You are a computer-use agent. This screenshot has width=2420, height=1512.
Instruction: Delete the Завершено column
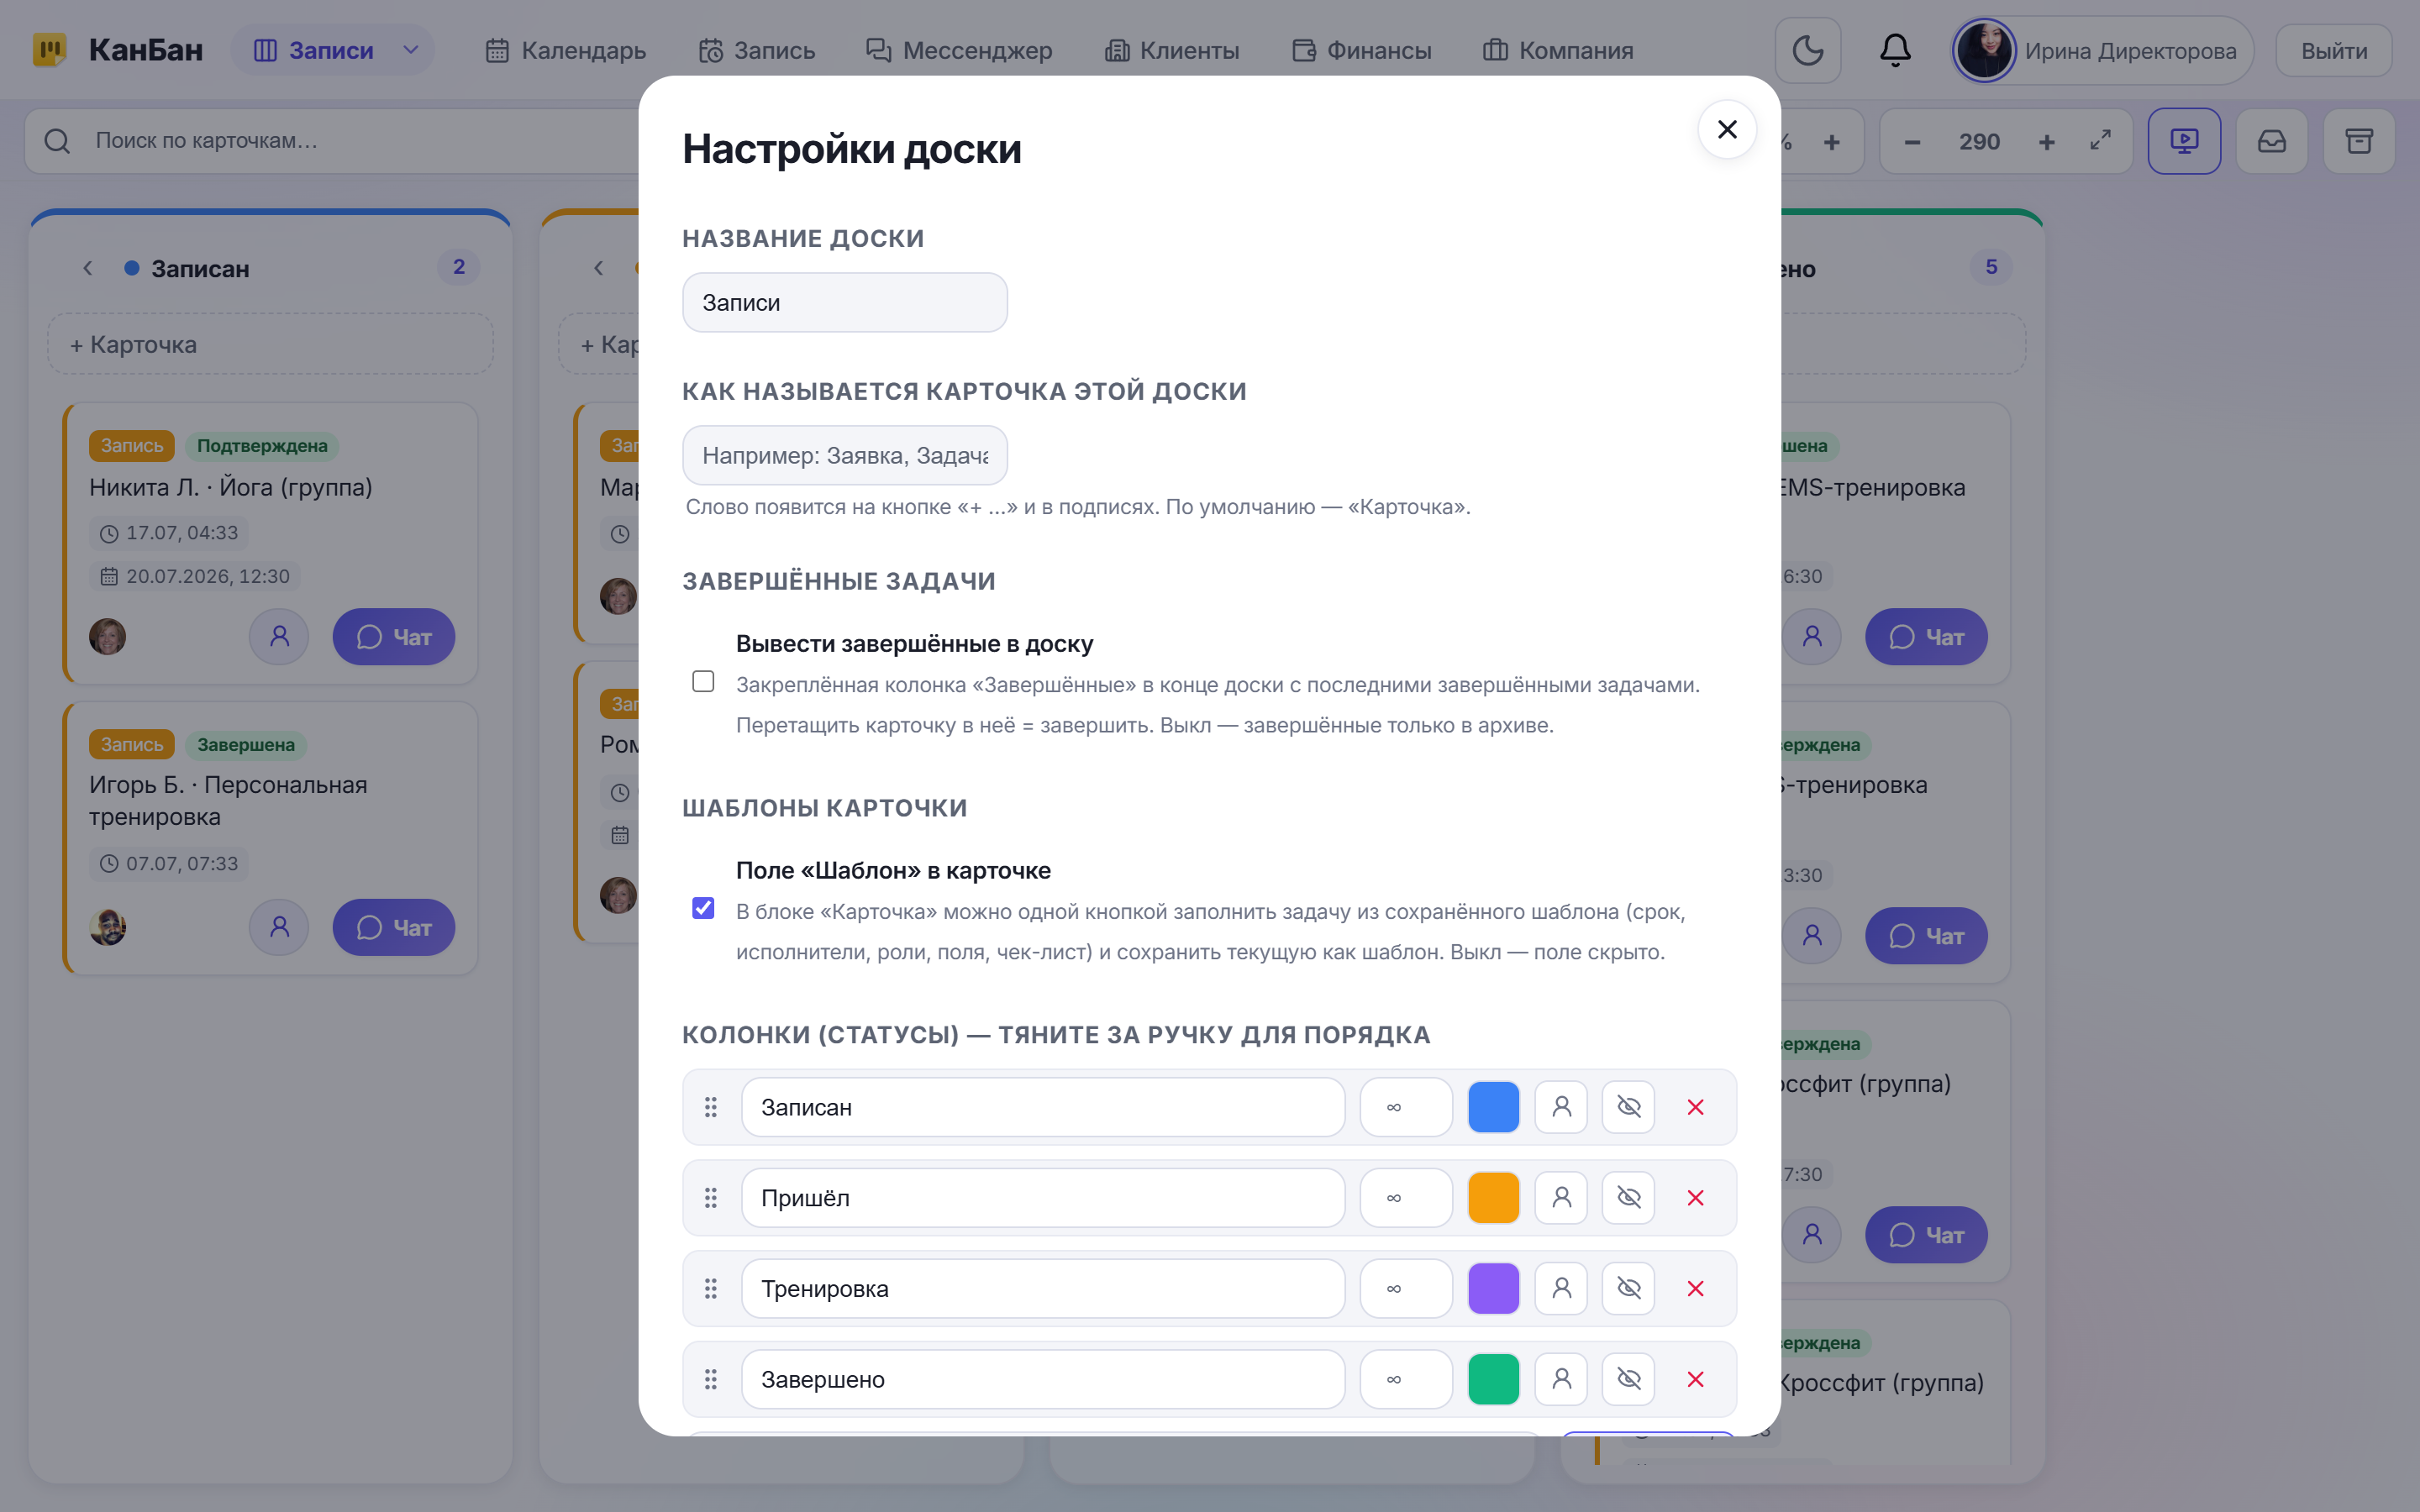tap(1696, 1379)
